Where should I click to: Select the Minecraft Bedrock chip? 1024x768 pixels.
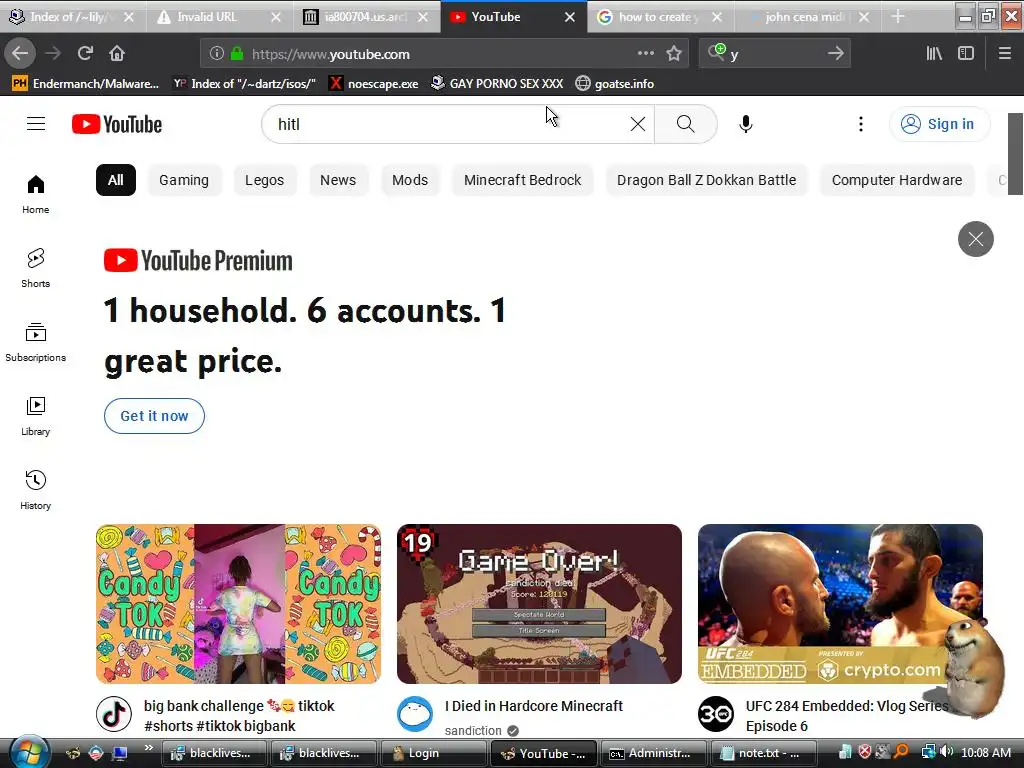click(x=522, y=180)
